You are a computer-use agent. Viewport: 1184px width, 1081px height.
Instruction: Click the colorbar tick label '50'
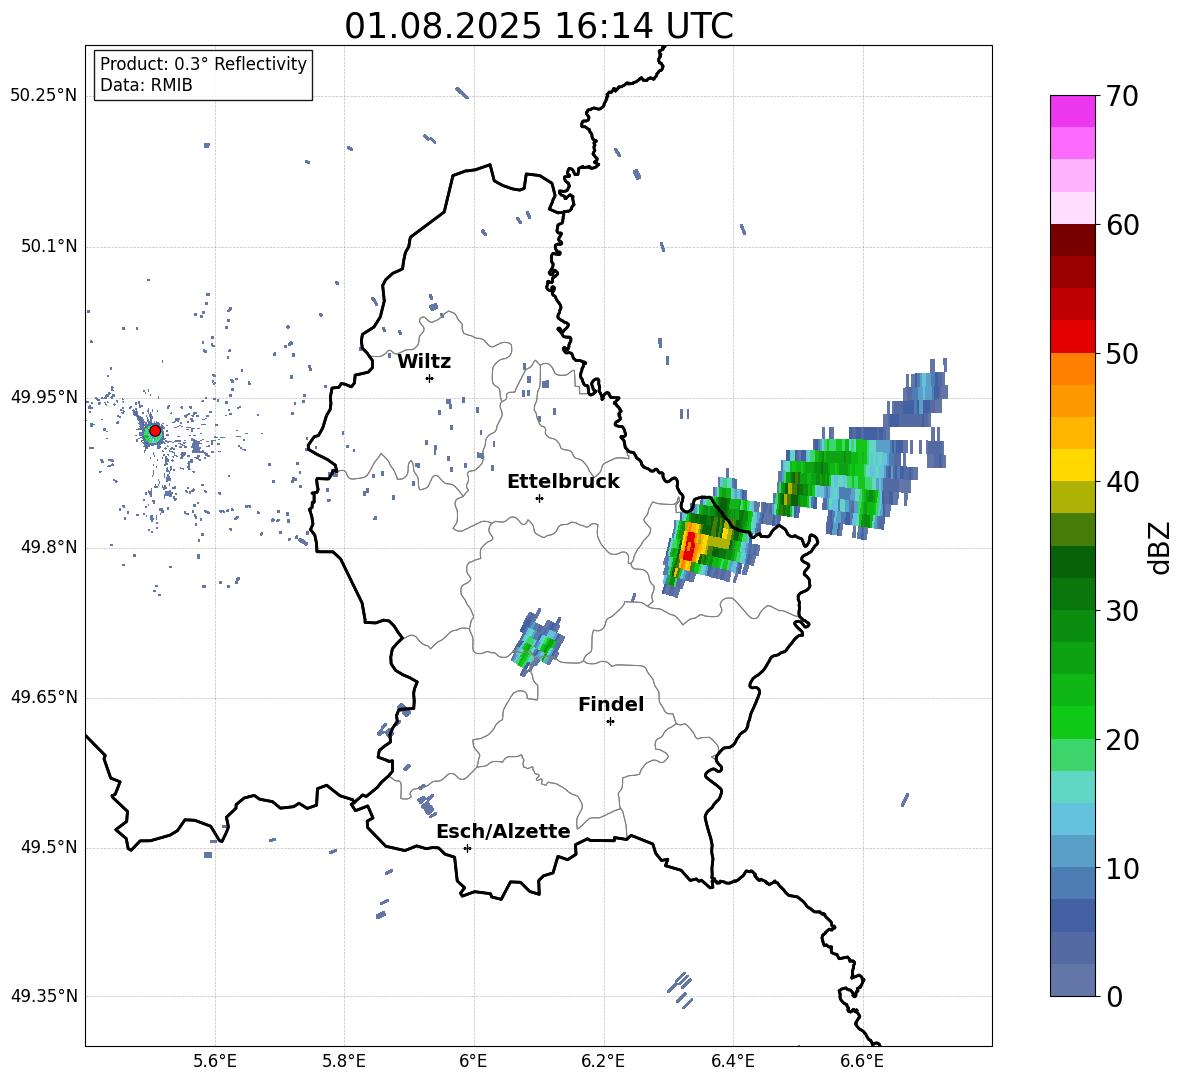(1121, 353)
